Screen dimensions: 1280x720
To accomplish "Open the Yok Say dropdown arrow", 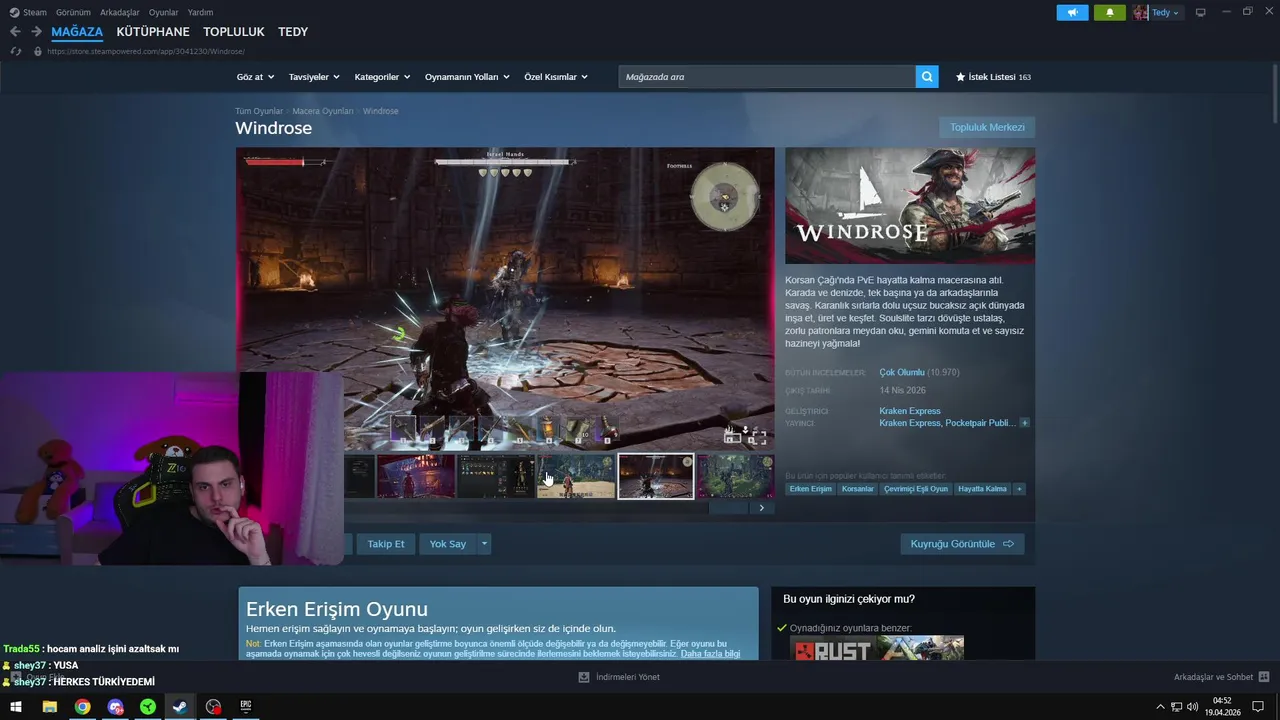I will point(484,544).
